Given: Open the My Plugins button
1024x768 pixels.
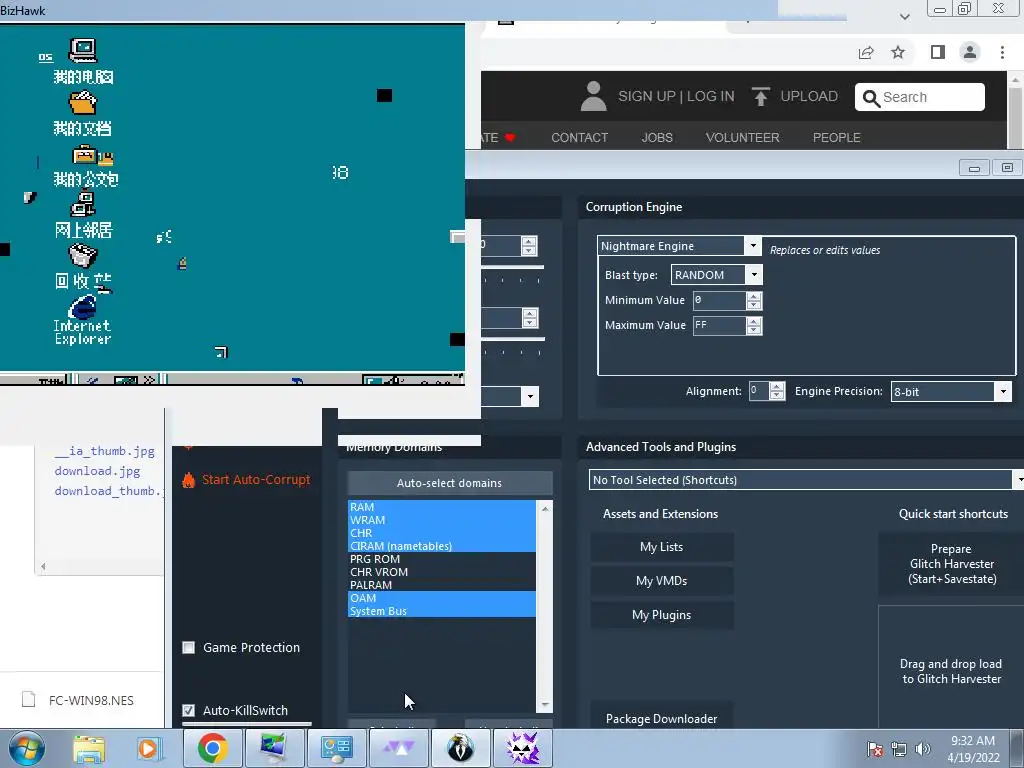Looking at the screenshot, I should pos(662,615).
